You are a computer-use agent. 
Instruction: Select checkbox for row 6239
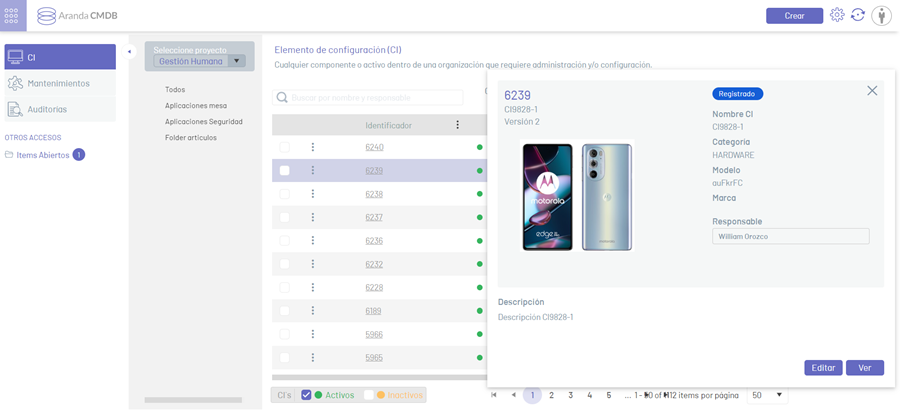285,170
